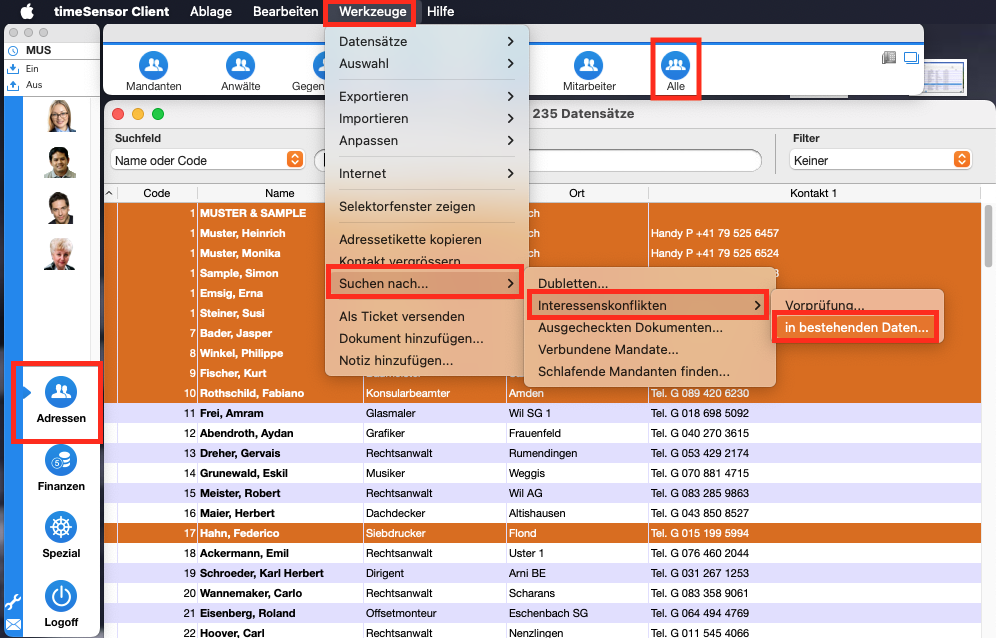Click the sort direction arrow left of Code
This screenshot has width=996, height=638.
coord(109,193)
